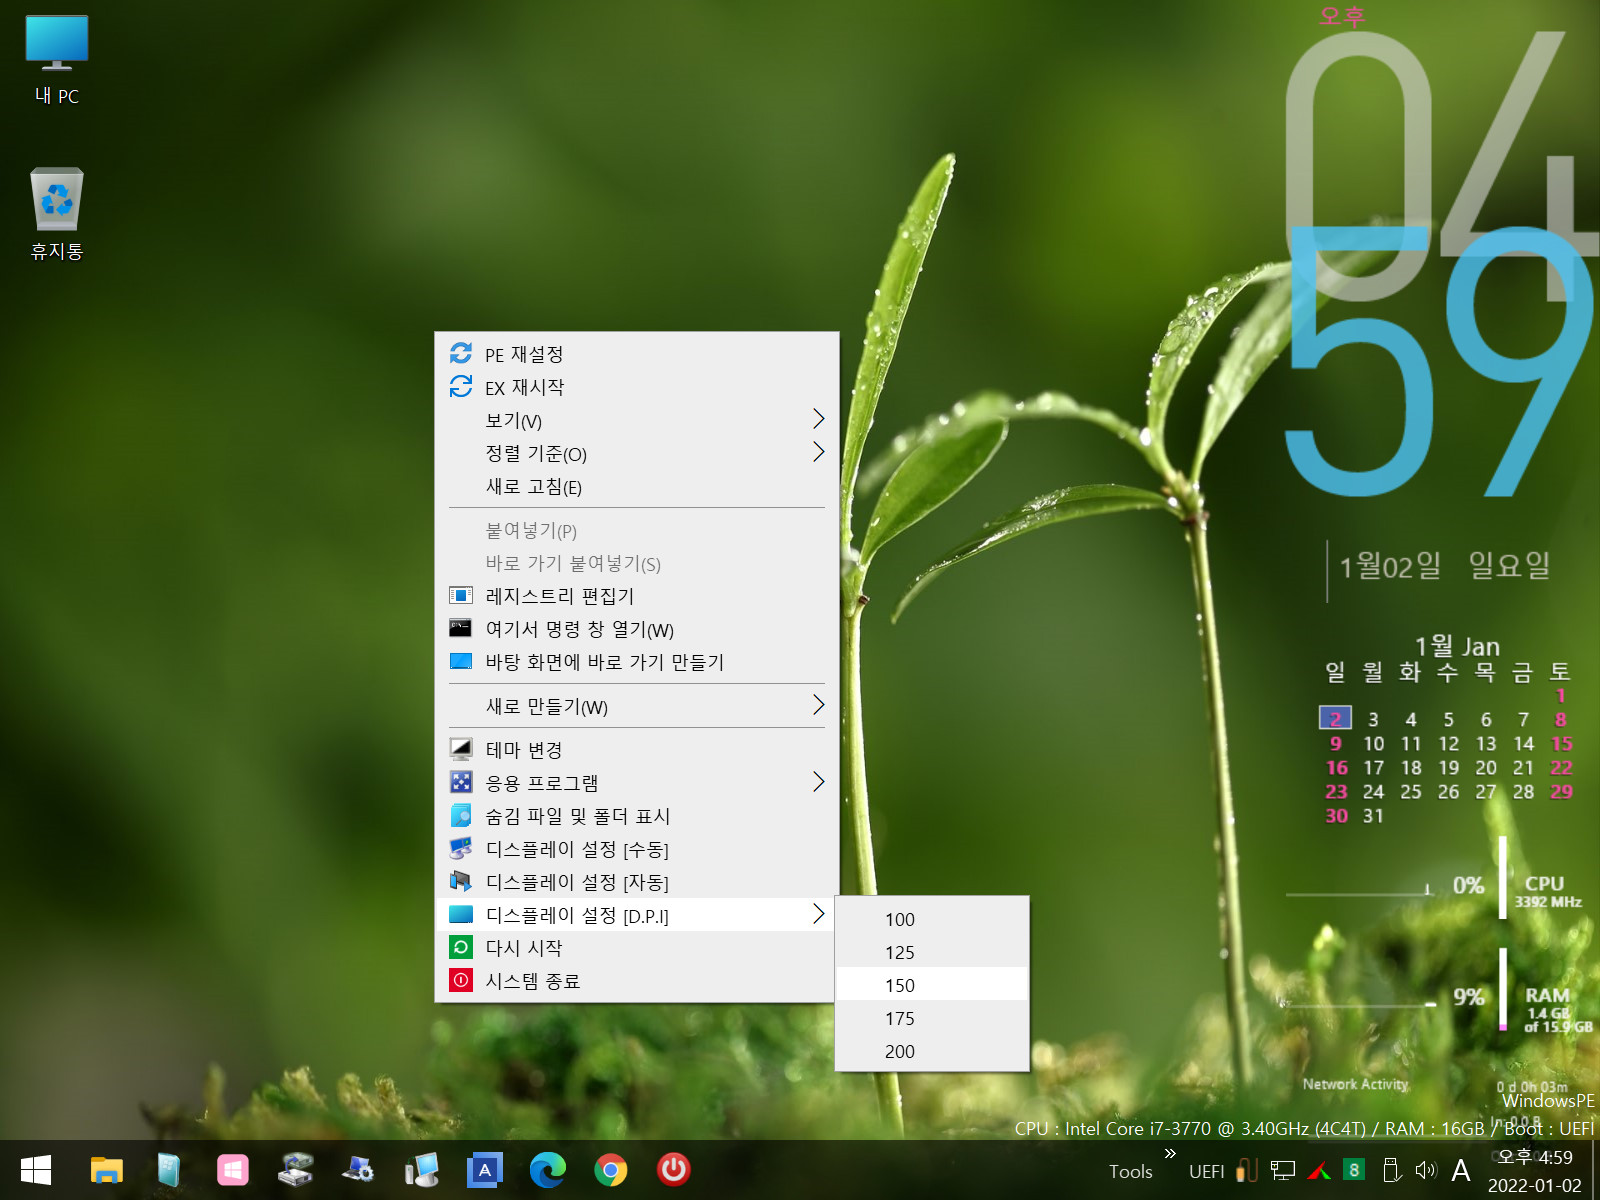Choose 여기서 명령 창 열기(W)
This screenshot has height=1200, width=1600.
(x=636, y=629)
